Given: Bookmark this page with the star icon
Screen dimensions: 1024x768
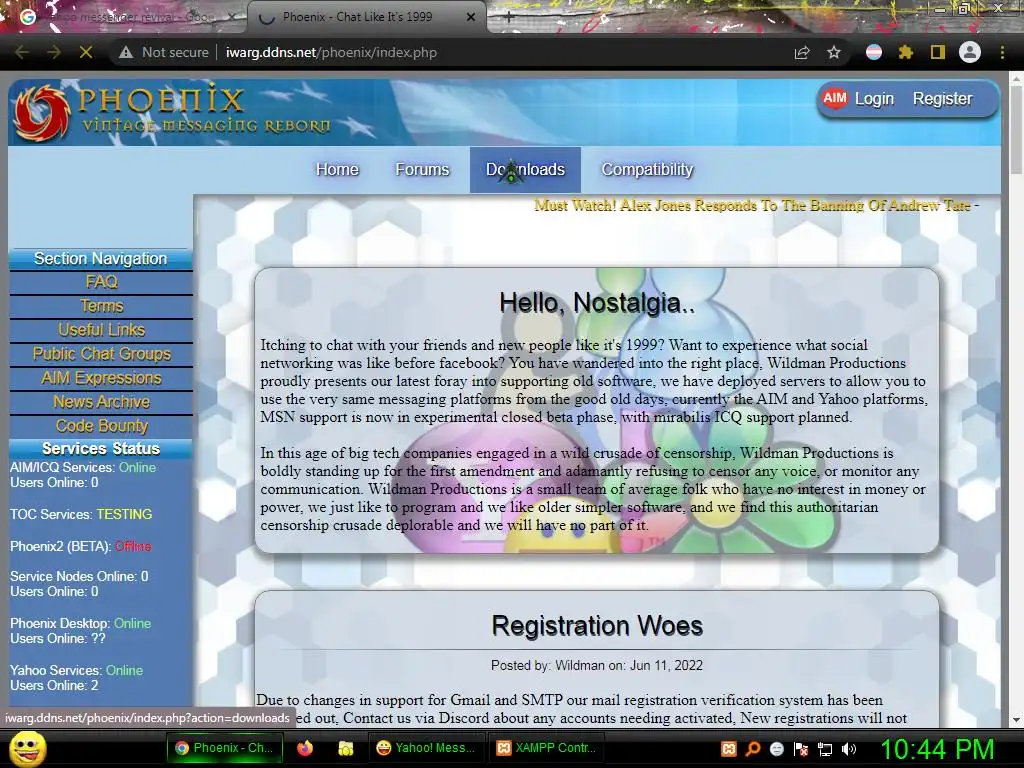Looking at the screenshot, I should coord(834,52).
